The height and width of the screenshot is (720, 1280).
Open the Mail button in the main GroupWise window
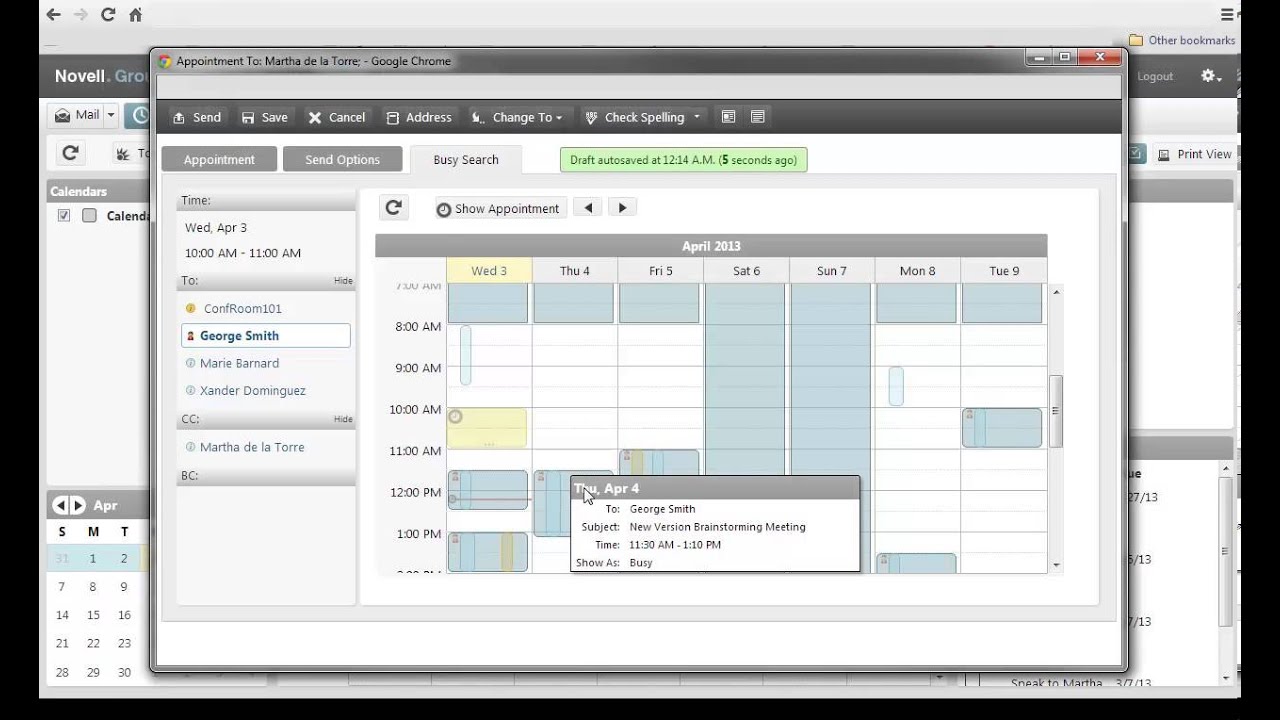[77, 115]
